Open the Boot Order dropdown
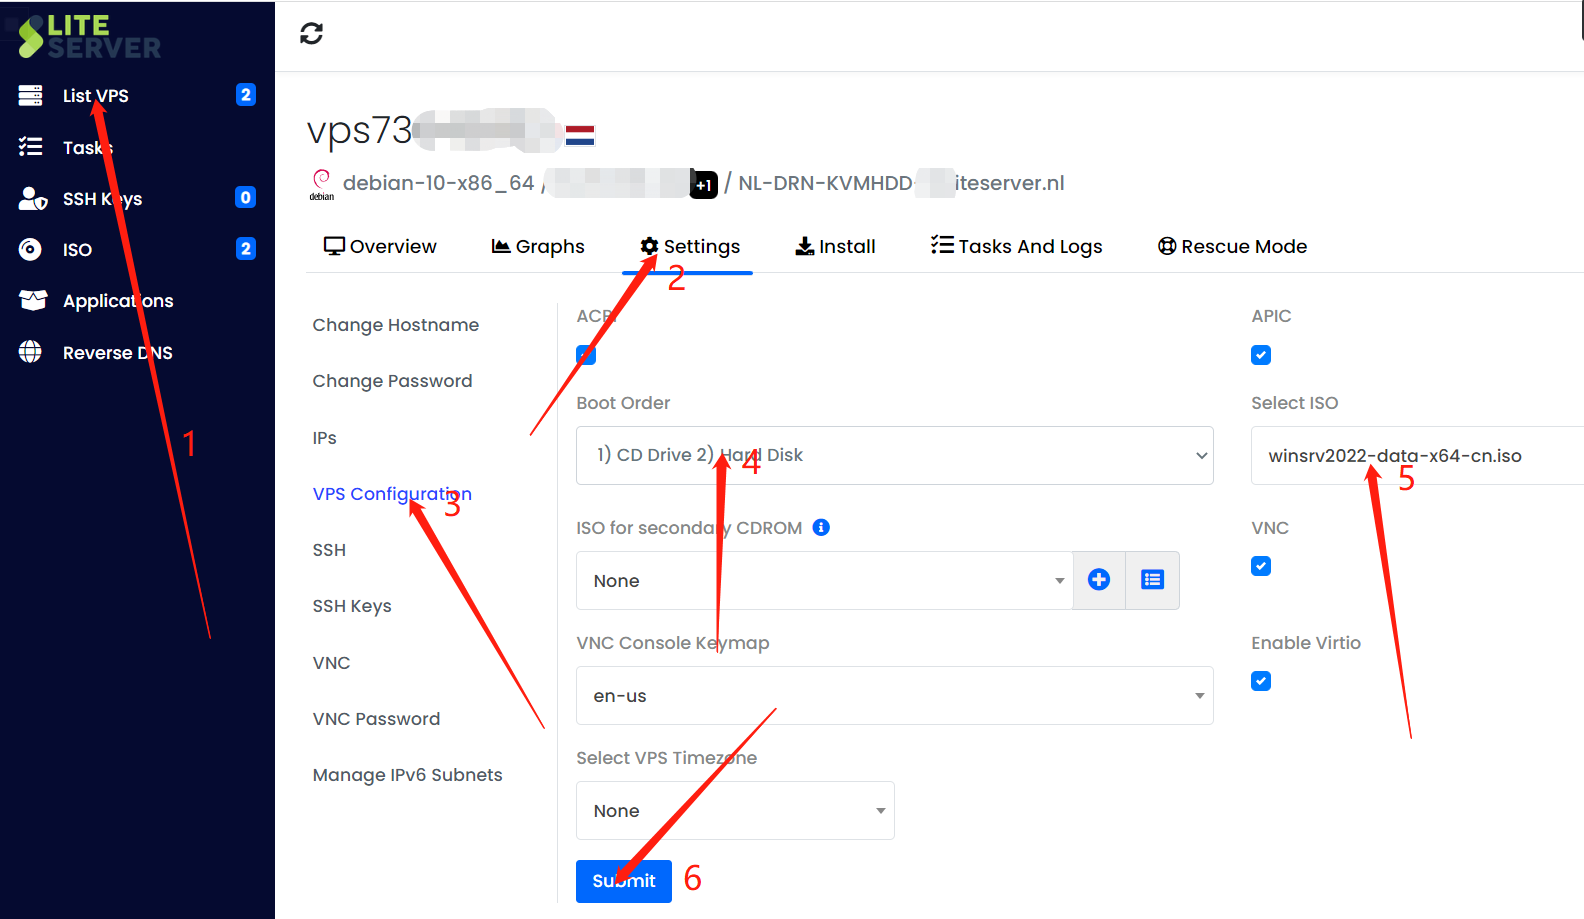This screenshot has height=919, width=1584. click(894, 456)
